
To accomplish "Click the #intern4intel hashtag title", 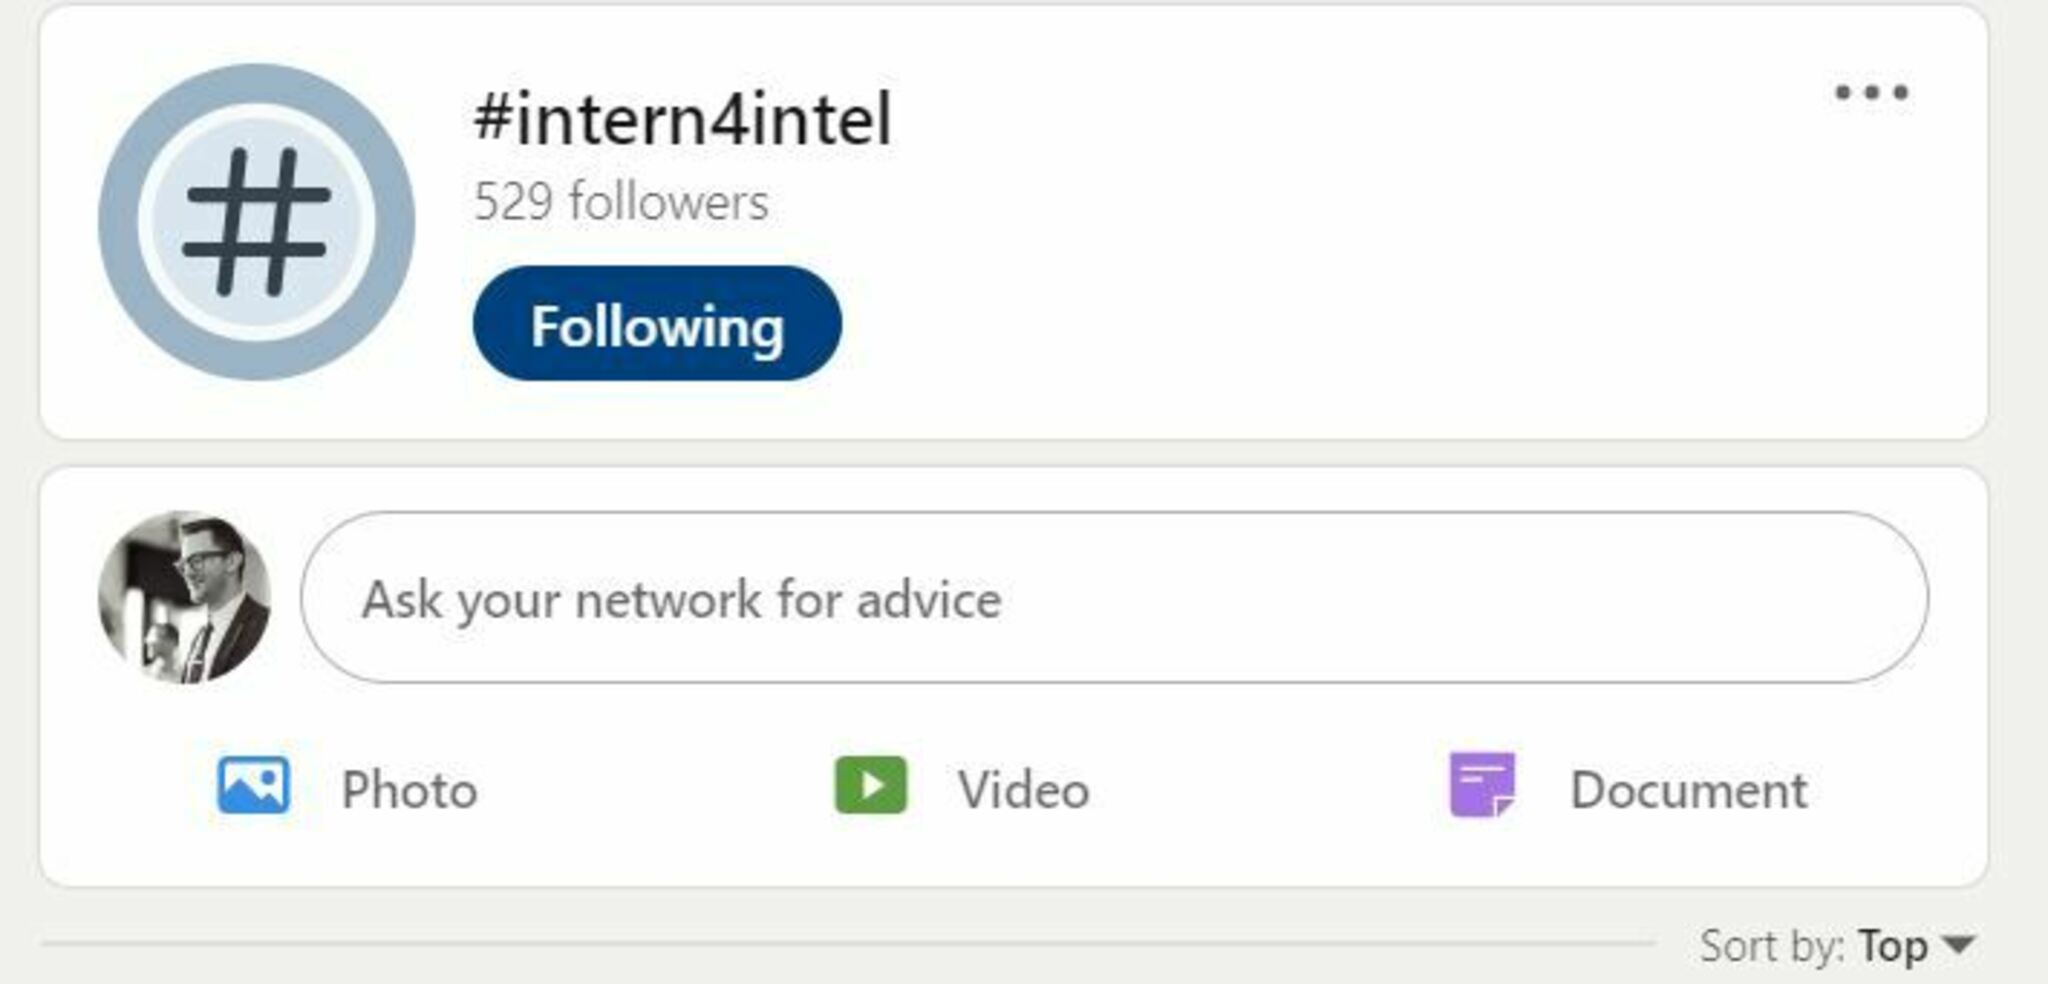I will [682, 119].
